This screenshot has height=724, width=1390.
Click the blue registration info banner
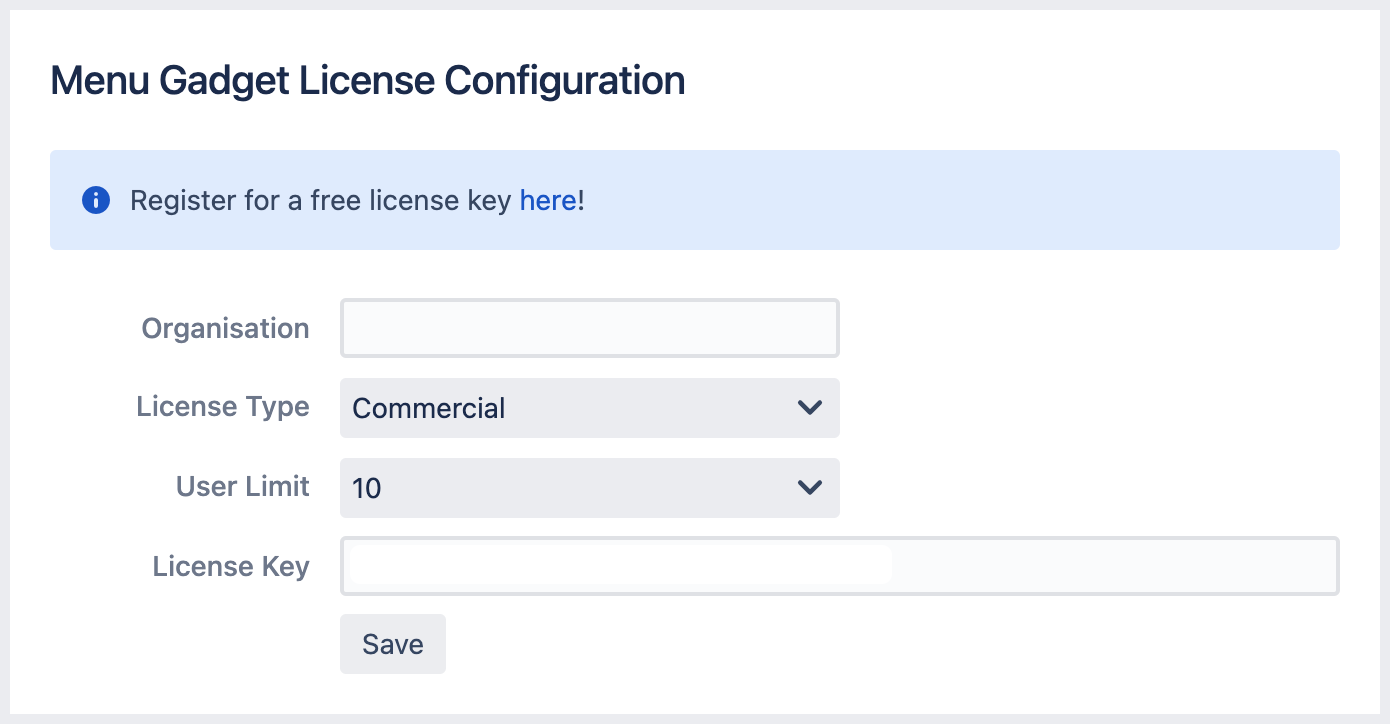(x=695, y=200)
